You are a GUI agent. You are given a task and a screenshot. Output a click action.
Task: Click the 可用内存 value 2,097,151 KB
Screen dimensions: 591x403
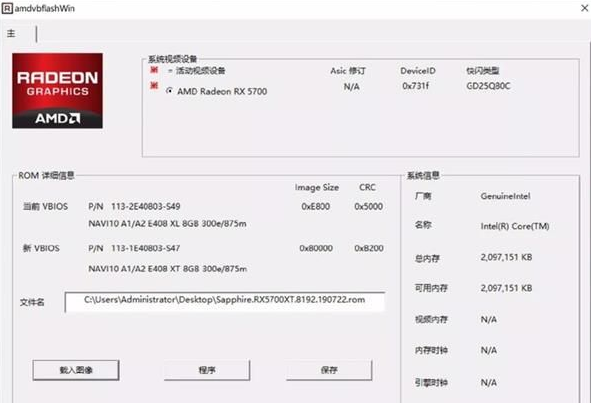[x=506, y=288]
